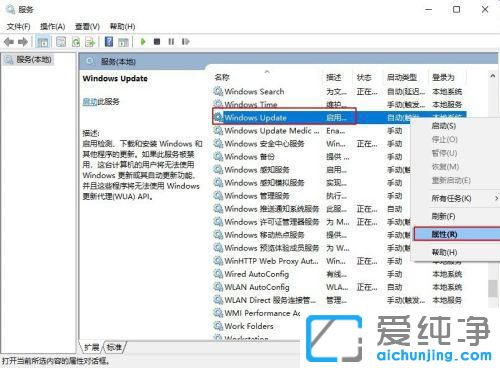Image resolution: width=500 pixels, height=368 pixels.
Task: Click the Export list toolbar icon
Action: [x=90, y=42]
